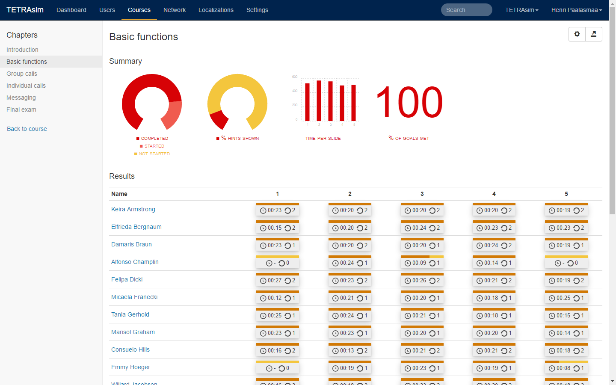
Task: Click clock icon in Tania Gerhold's step 2 cell
Action: pyautogui.click(x=335, y=316)
